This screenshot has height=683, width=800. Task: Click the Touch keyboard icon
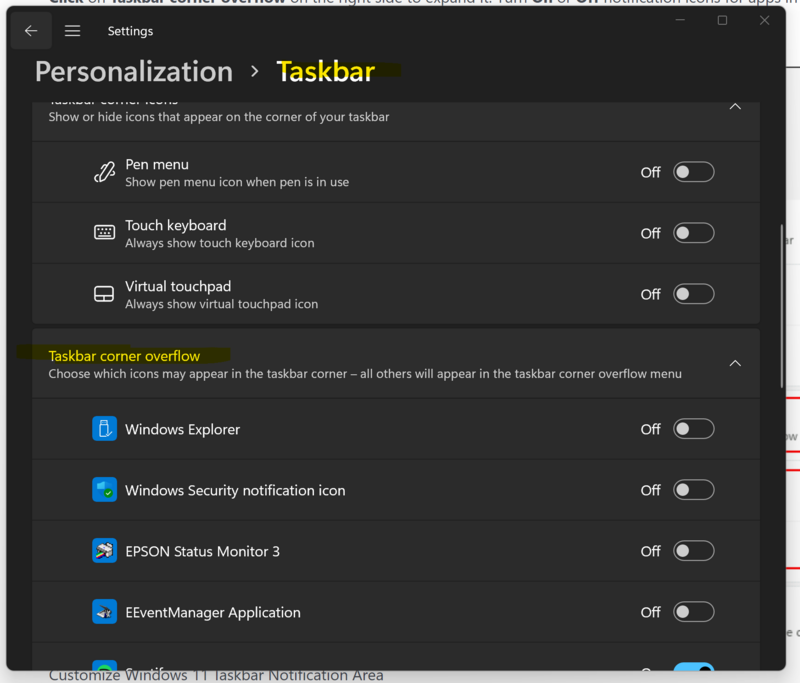[105, 233]
